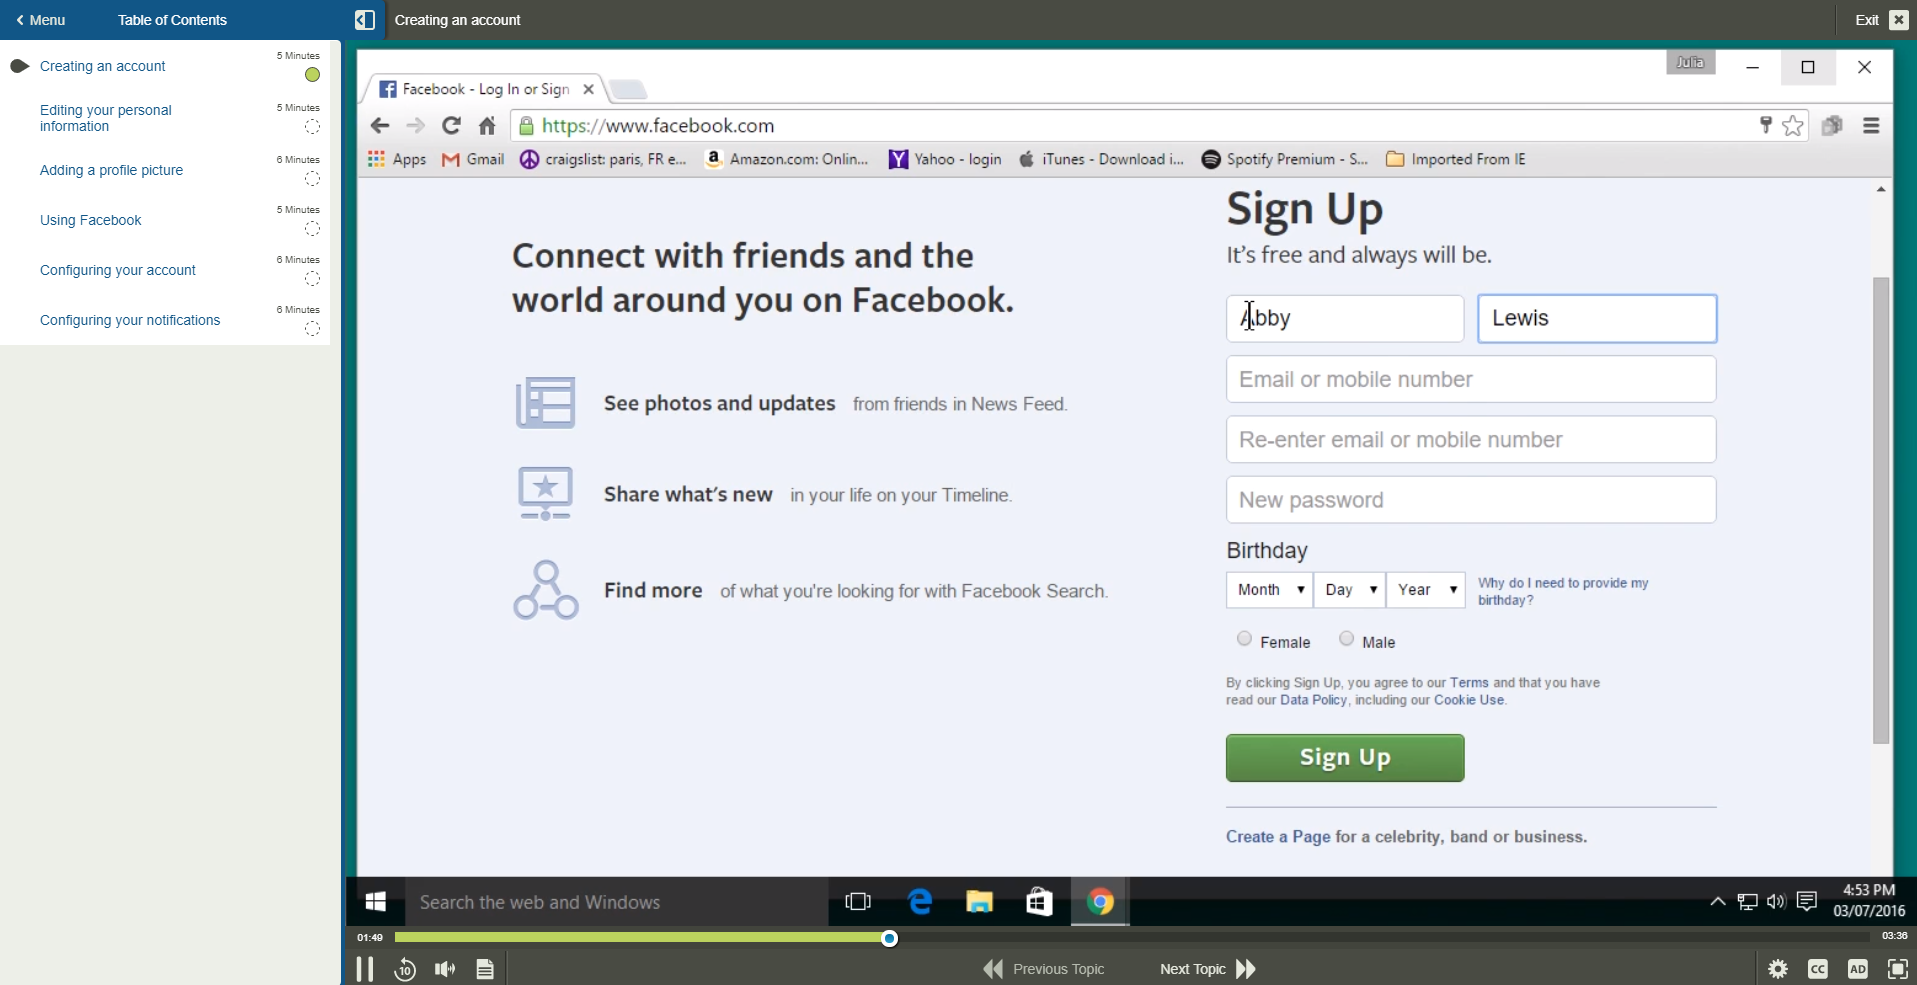This screenshot has width=1917, height=985.
Task: Mute audio with the speaker icon
Action: click(445, 968)
